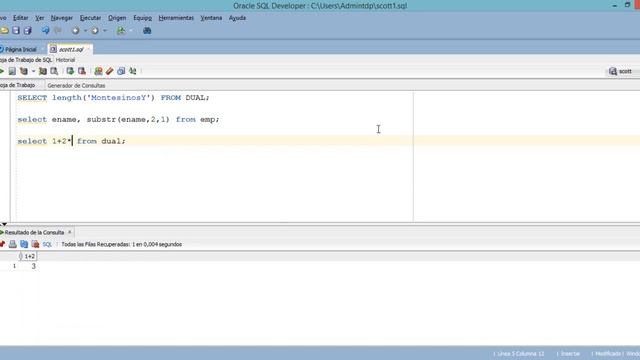Viewport: 640px width, 360px height.
Task: Launch the SQL Tuning Advisor icon
Action: 54,71
